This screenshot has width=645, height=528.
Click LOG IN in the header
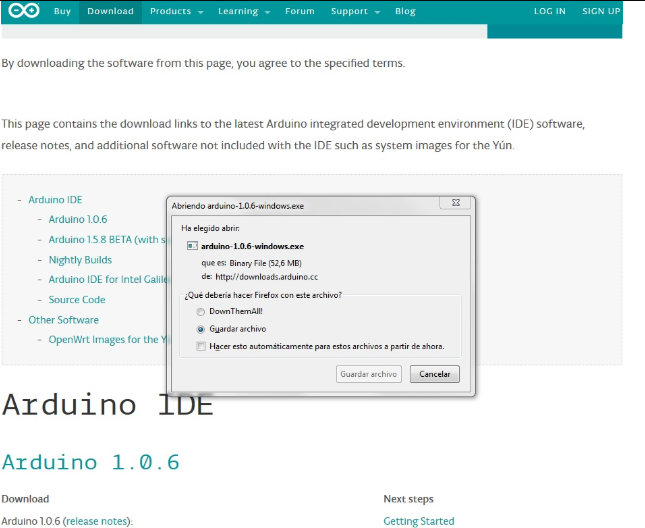click(550, 12)
